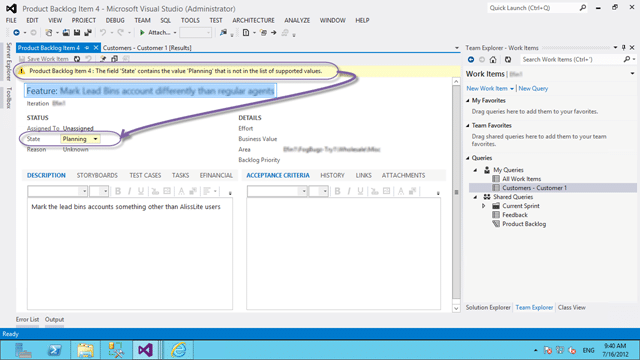The height and width of the screenshot is (360, 640).
Task: Click Bold in Acceptance Criteria toolbar
Action: pyautogui.click(x=338, y=191)
